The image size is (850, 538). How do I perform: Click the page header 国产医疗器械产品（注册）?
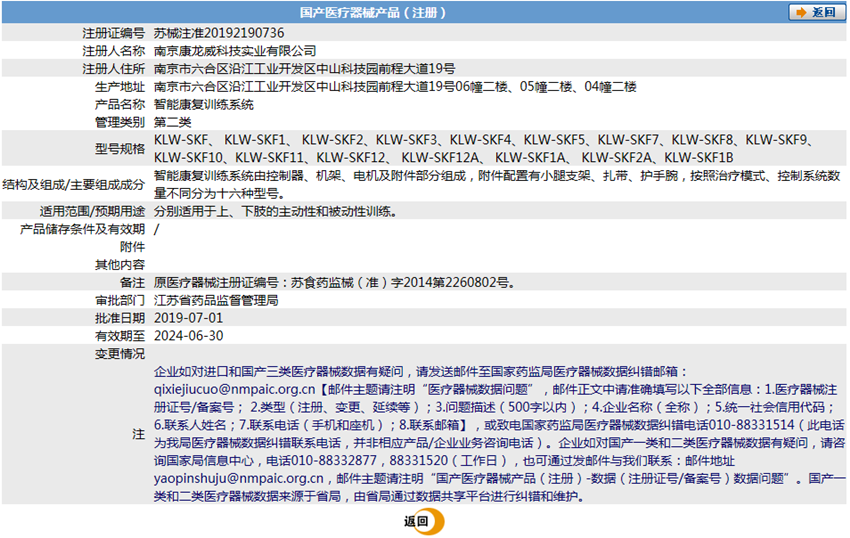(x=374, y=12)
